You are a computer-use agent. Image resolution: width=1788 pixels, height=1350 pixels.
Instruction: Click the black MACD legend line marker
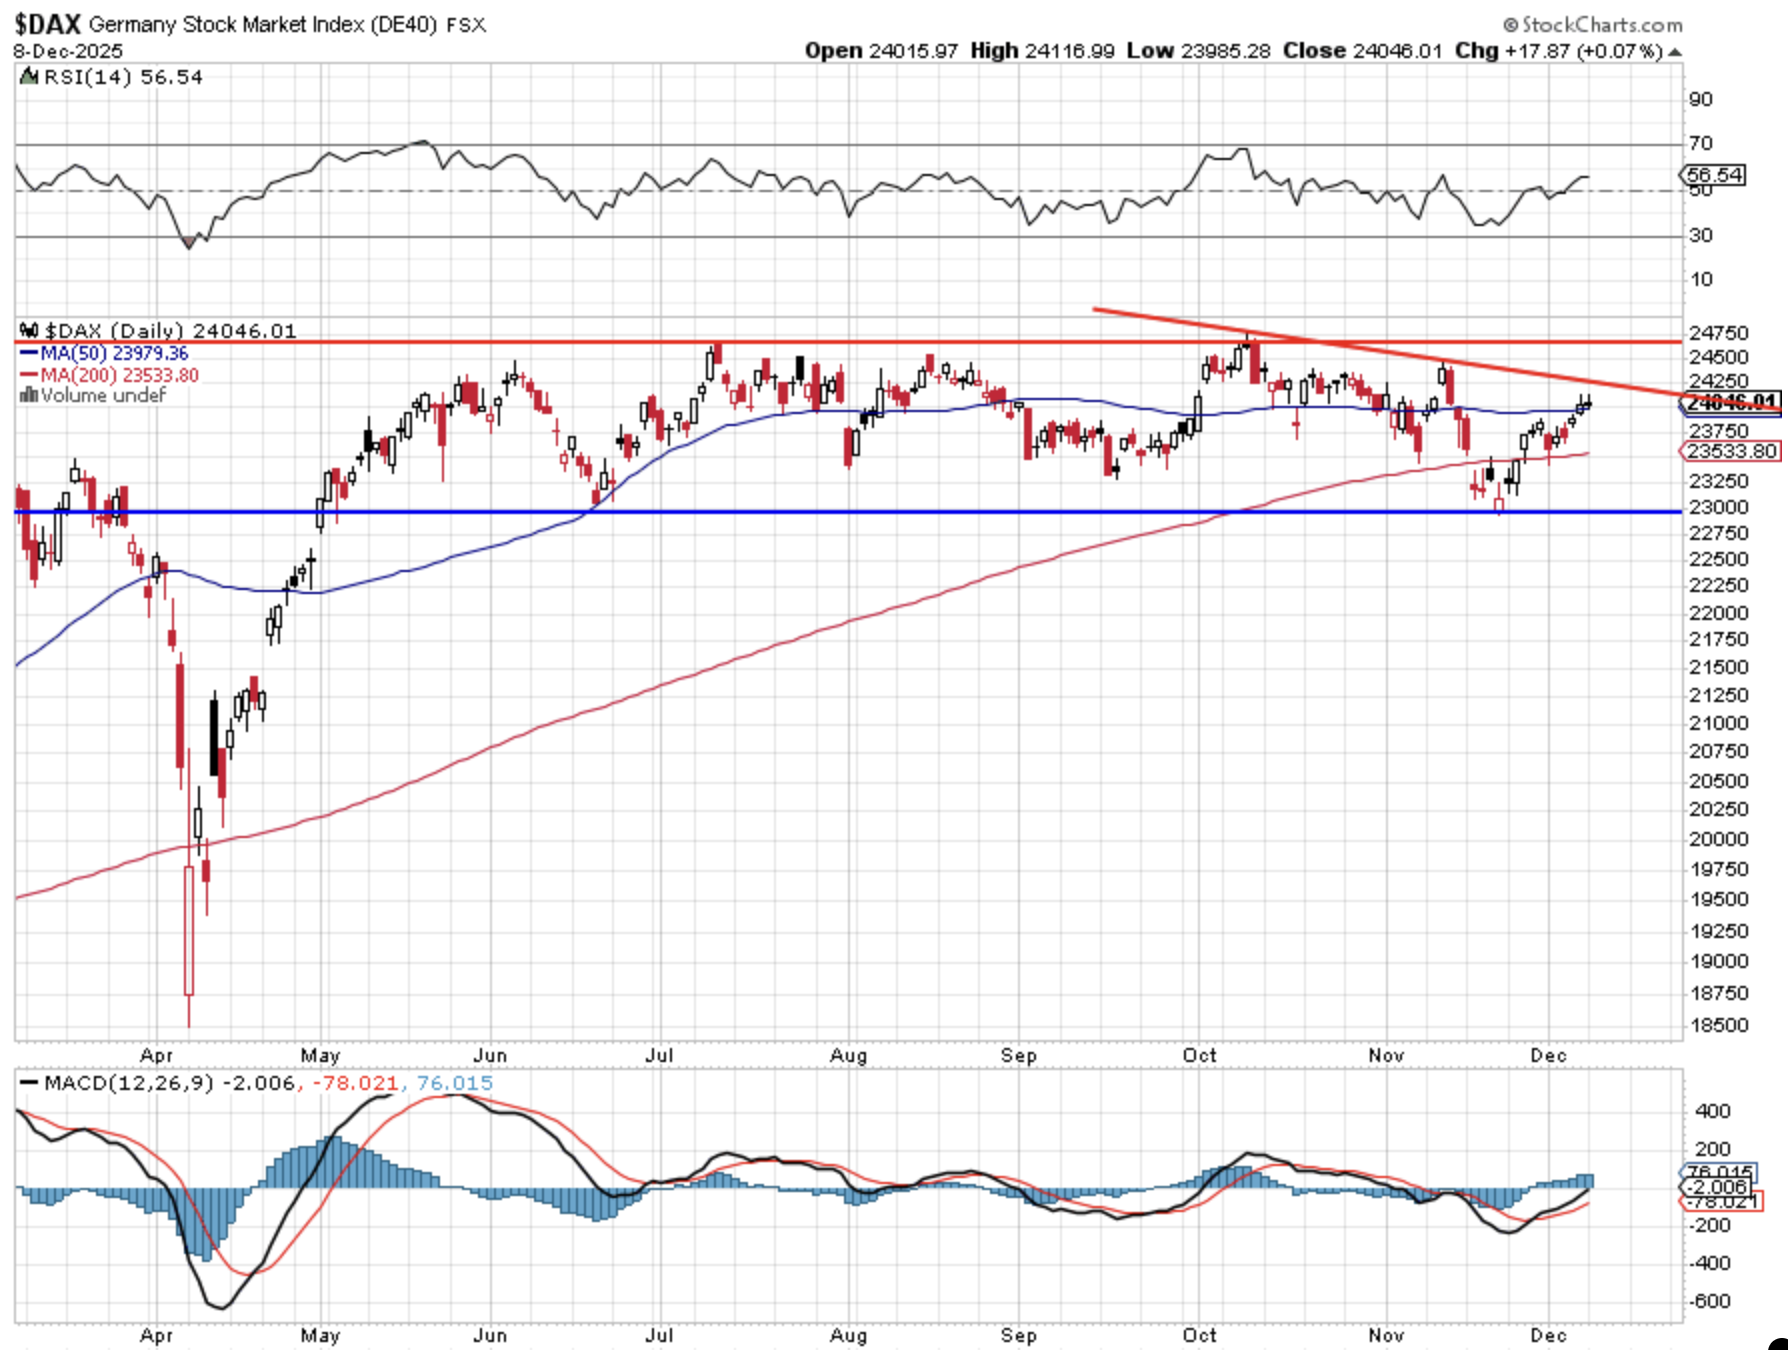pyautogui.click(x=29, y=1083)
